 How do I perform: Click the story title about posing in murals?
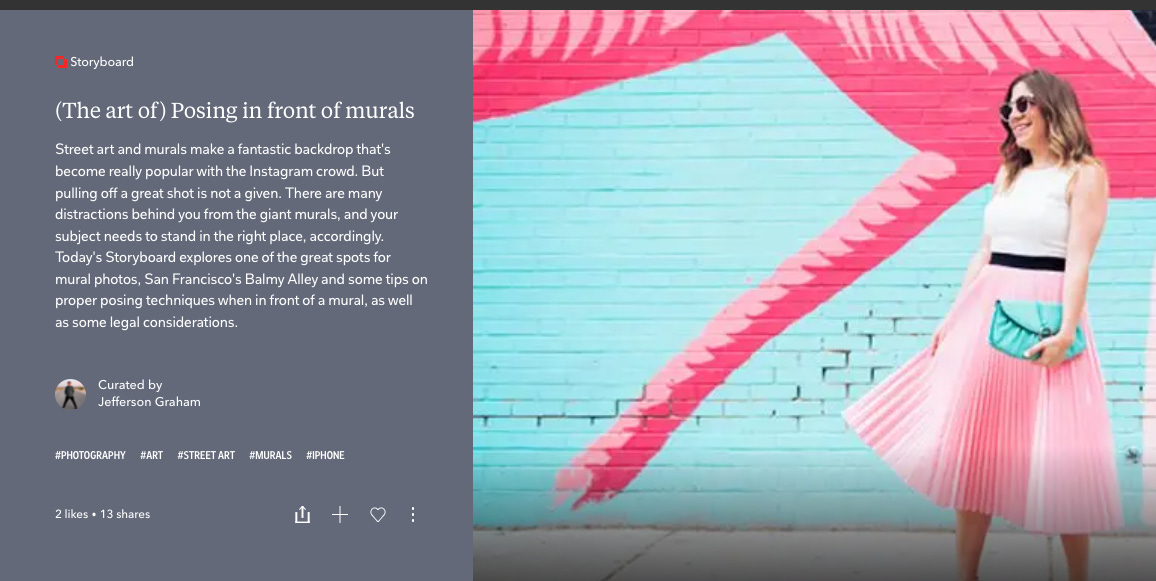tap(234, 111)
